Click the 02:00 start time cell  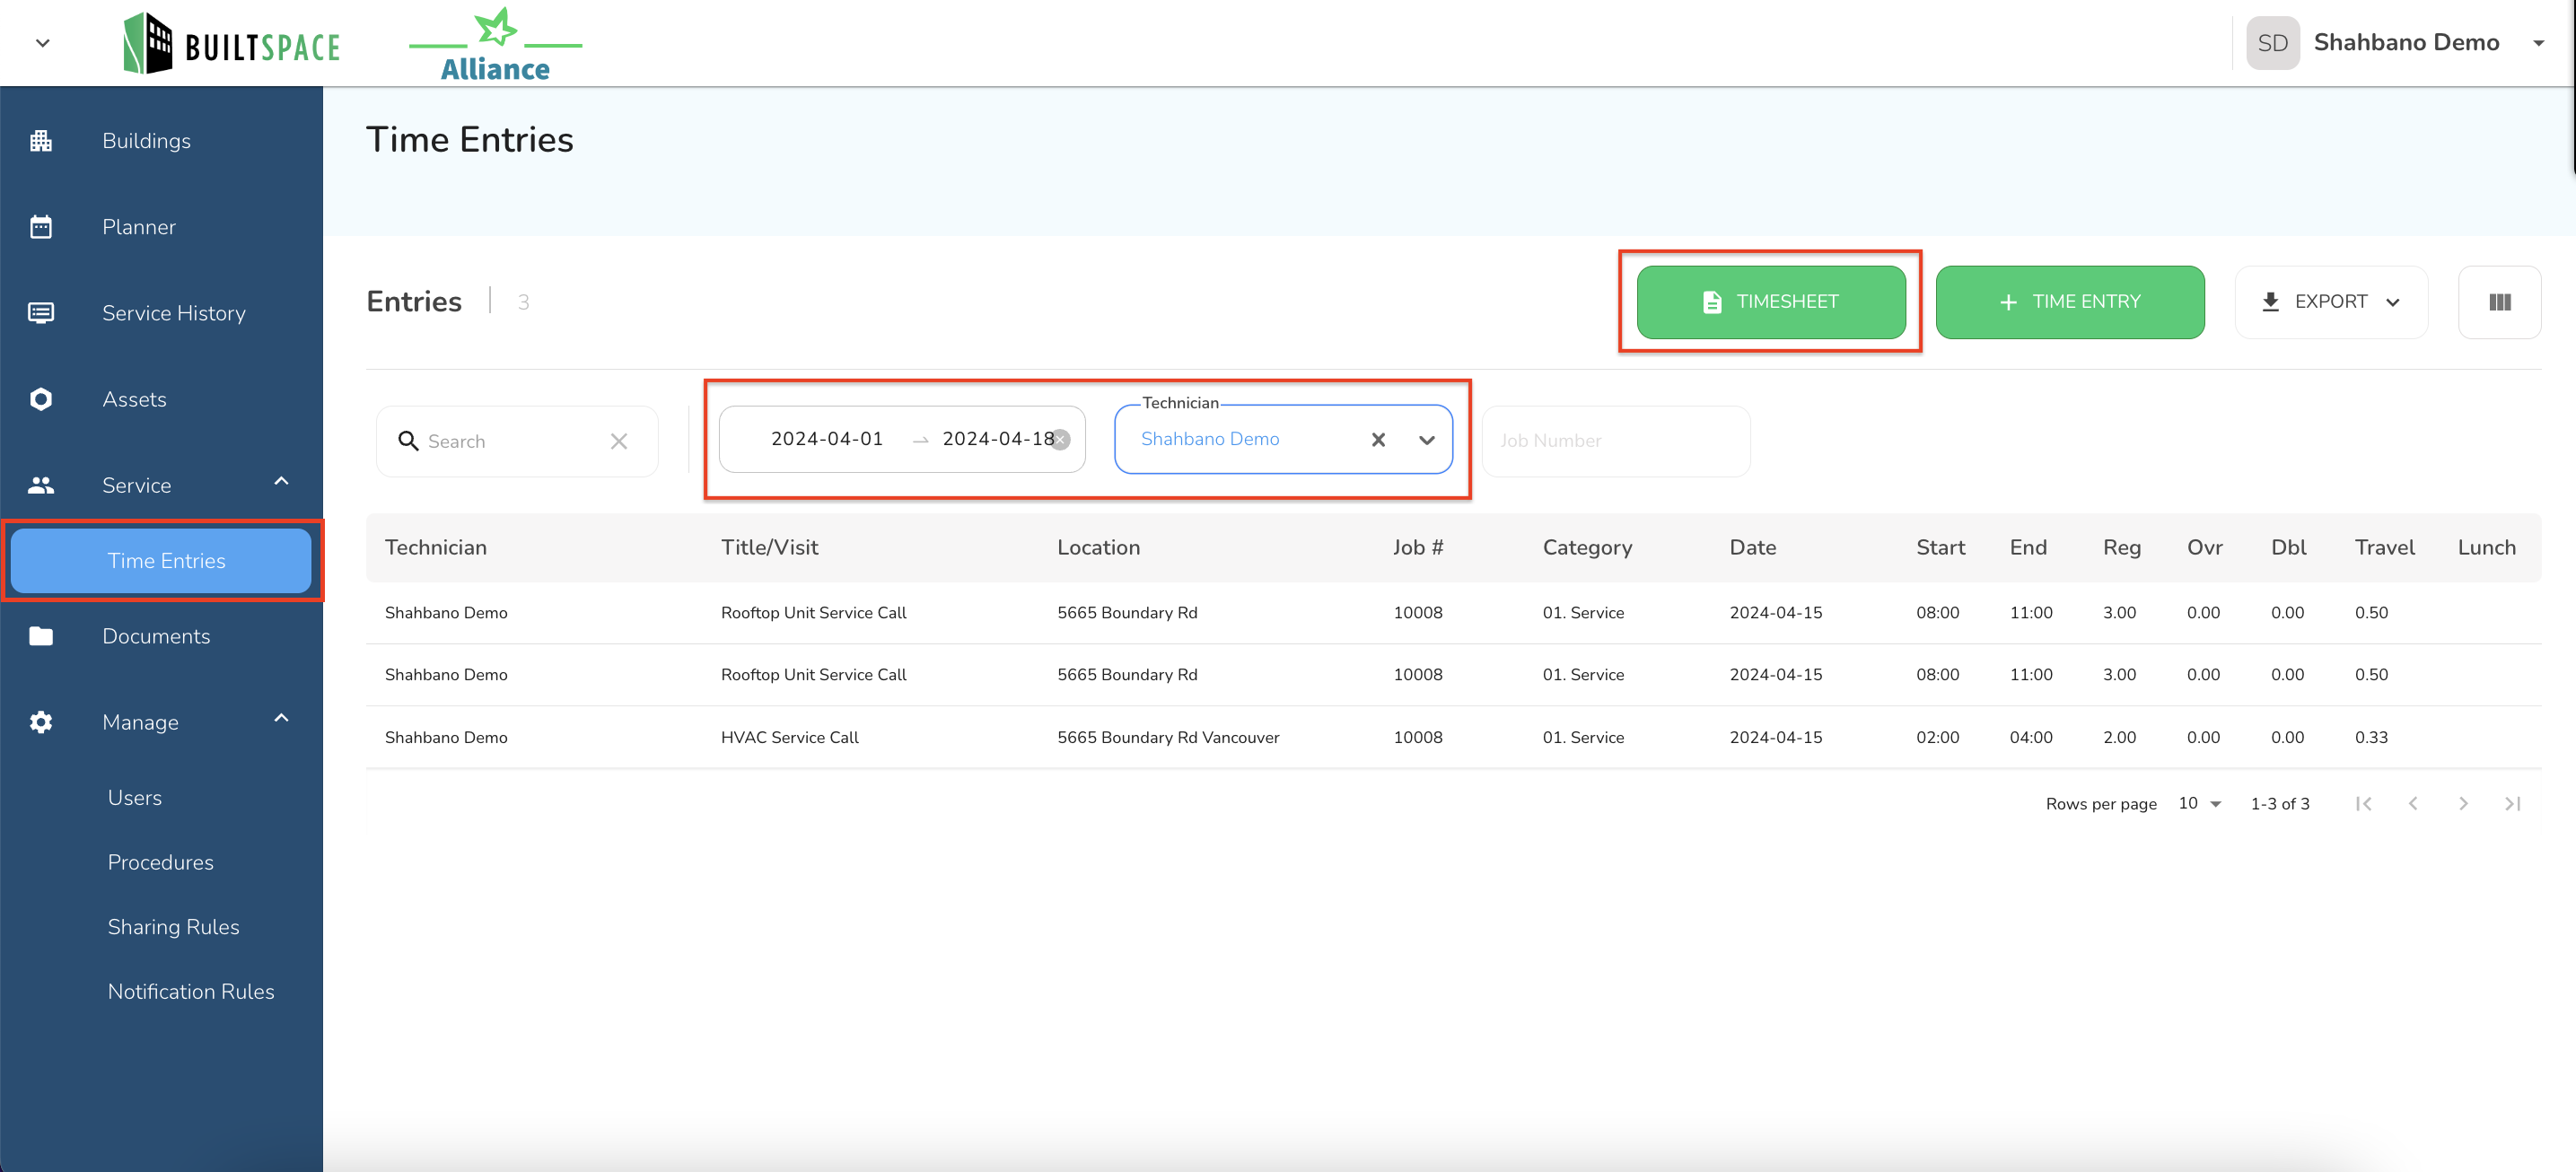pos(1937,738)
